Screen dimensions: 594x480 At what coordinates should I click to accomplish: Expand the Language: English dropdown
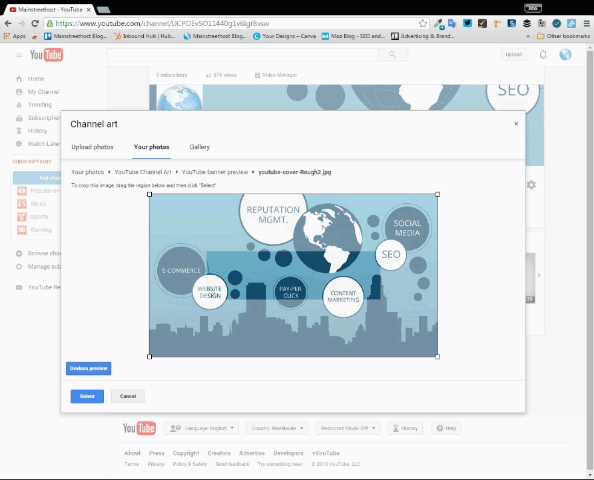[x=202, y=428]
